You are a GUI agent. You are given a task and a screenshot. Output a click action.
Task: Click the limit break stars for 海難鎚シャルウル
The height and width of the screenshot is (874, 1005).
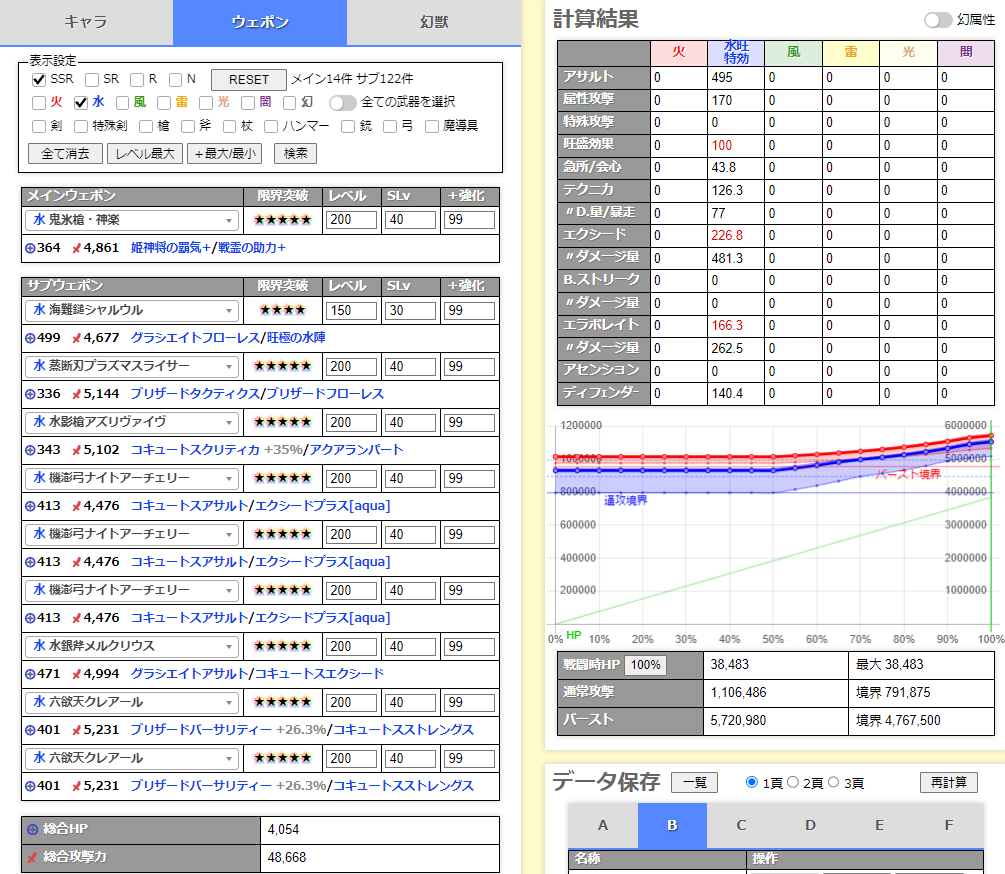[281, 311]
